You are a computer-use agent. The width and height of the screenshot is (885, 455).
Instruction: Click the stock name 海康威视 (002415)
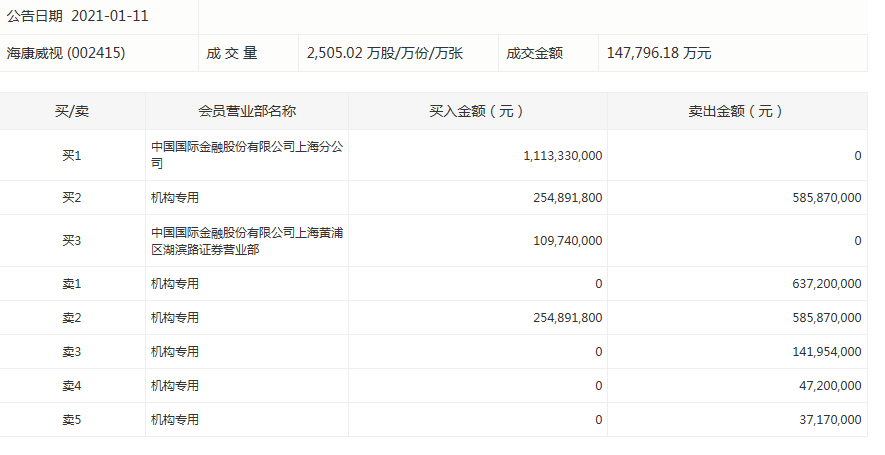coord(65,53)
